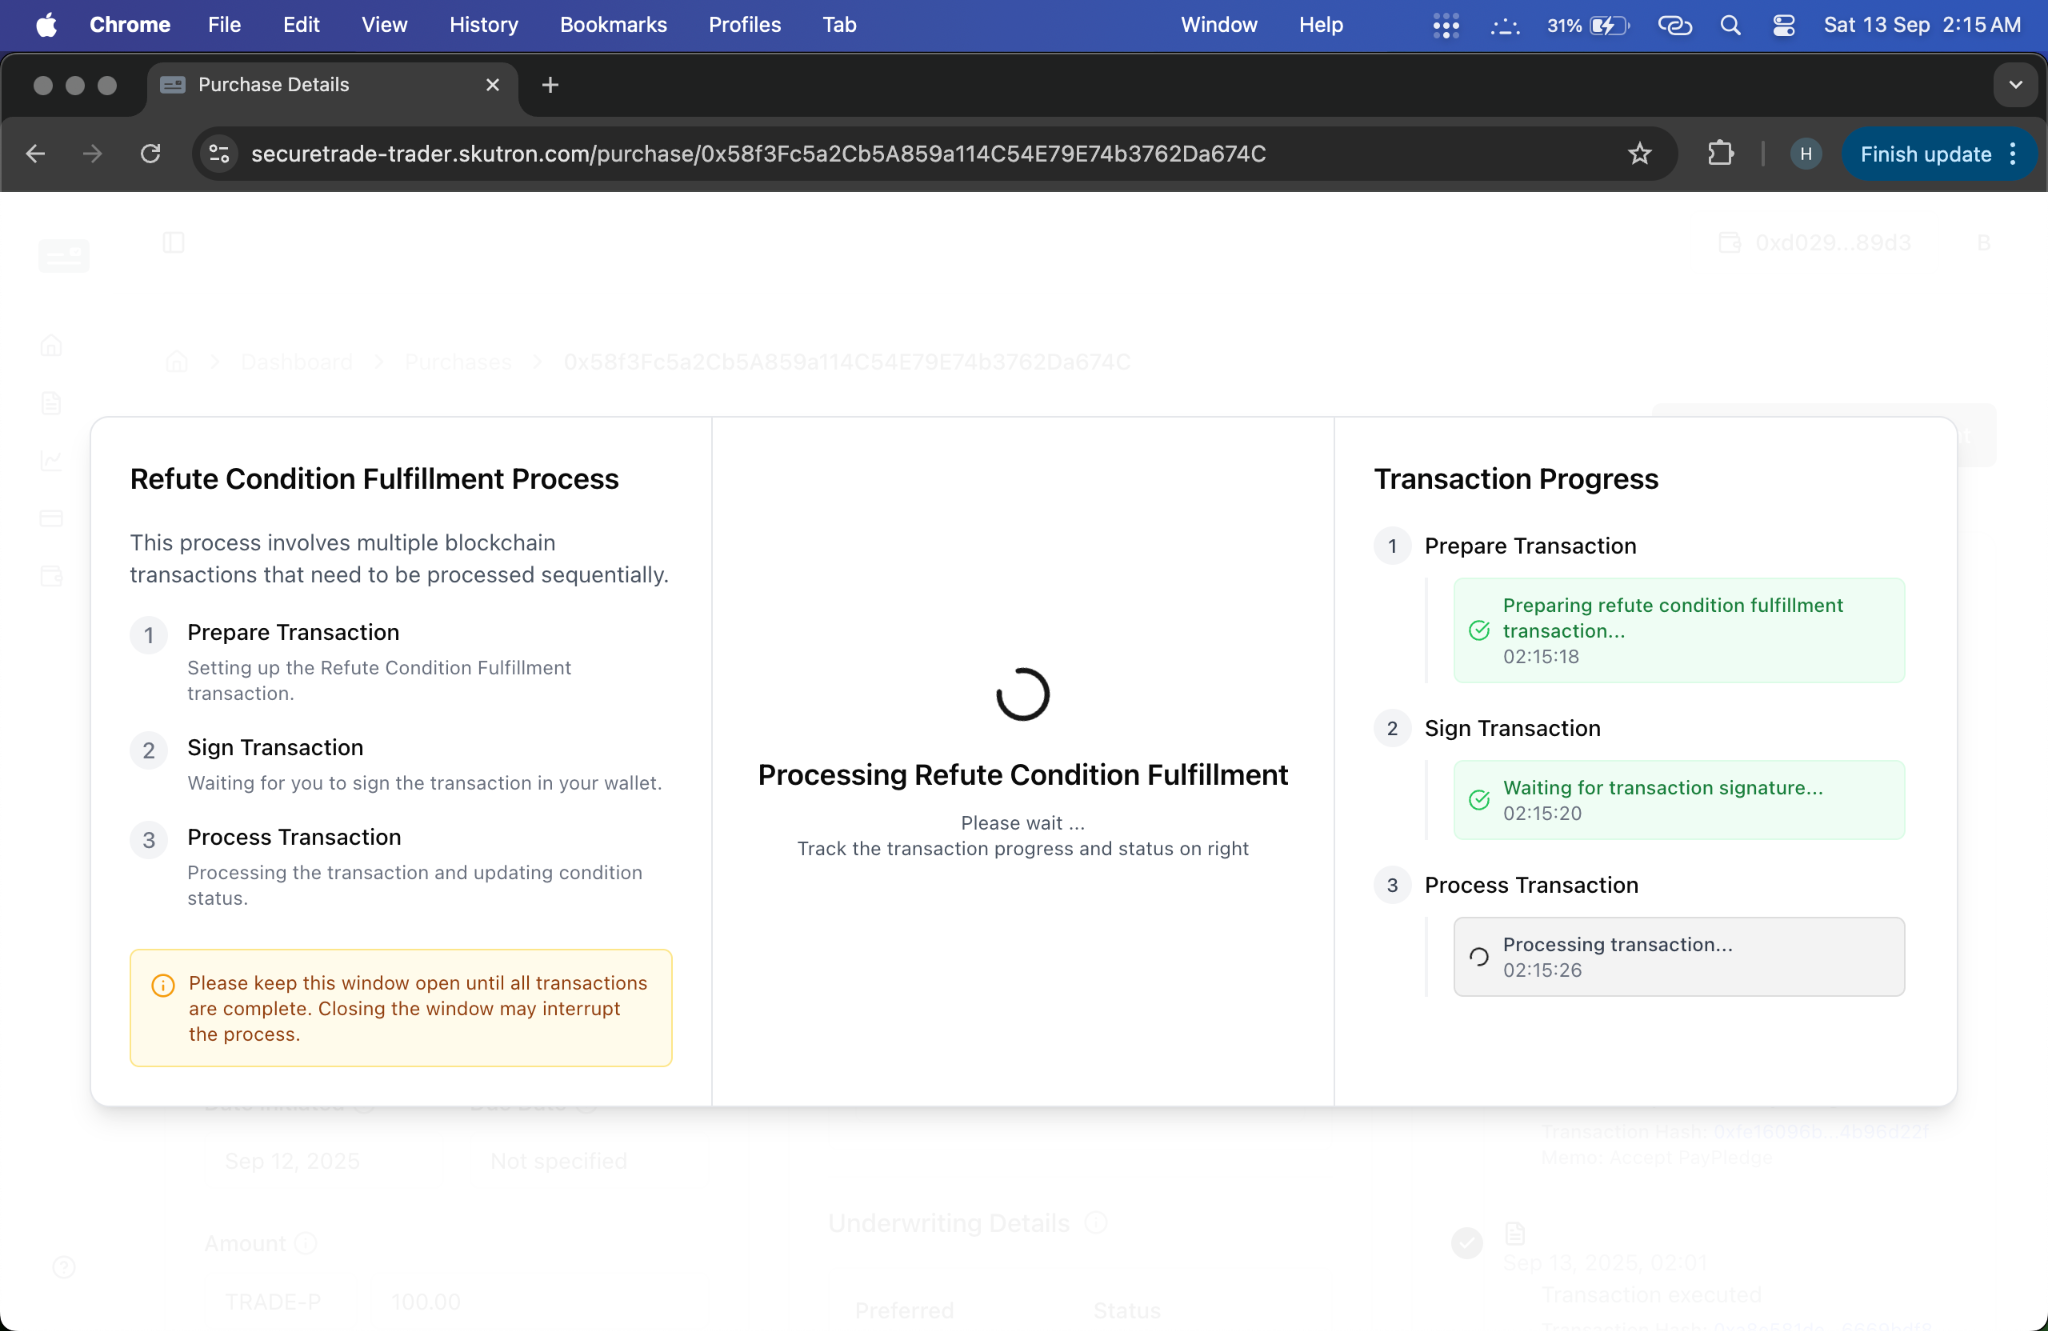Click the Purchase Details tab title
2048x1331 pixels.
coord(273,85)
